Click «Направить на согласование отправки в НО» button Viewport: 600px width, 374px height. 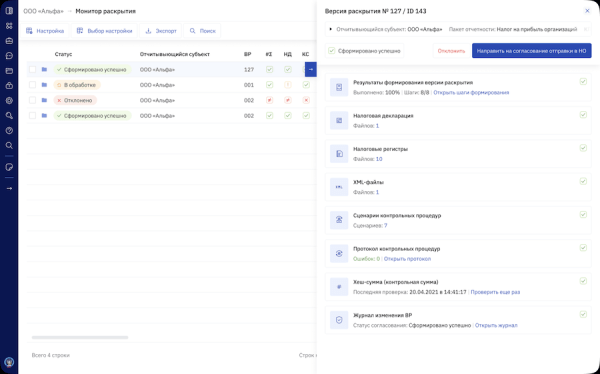point(532,51)
